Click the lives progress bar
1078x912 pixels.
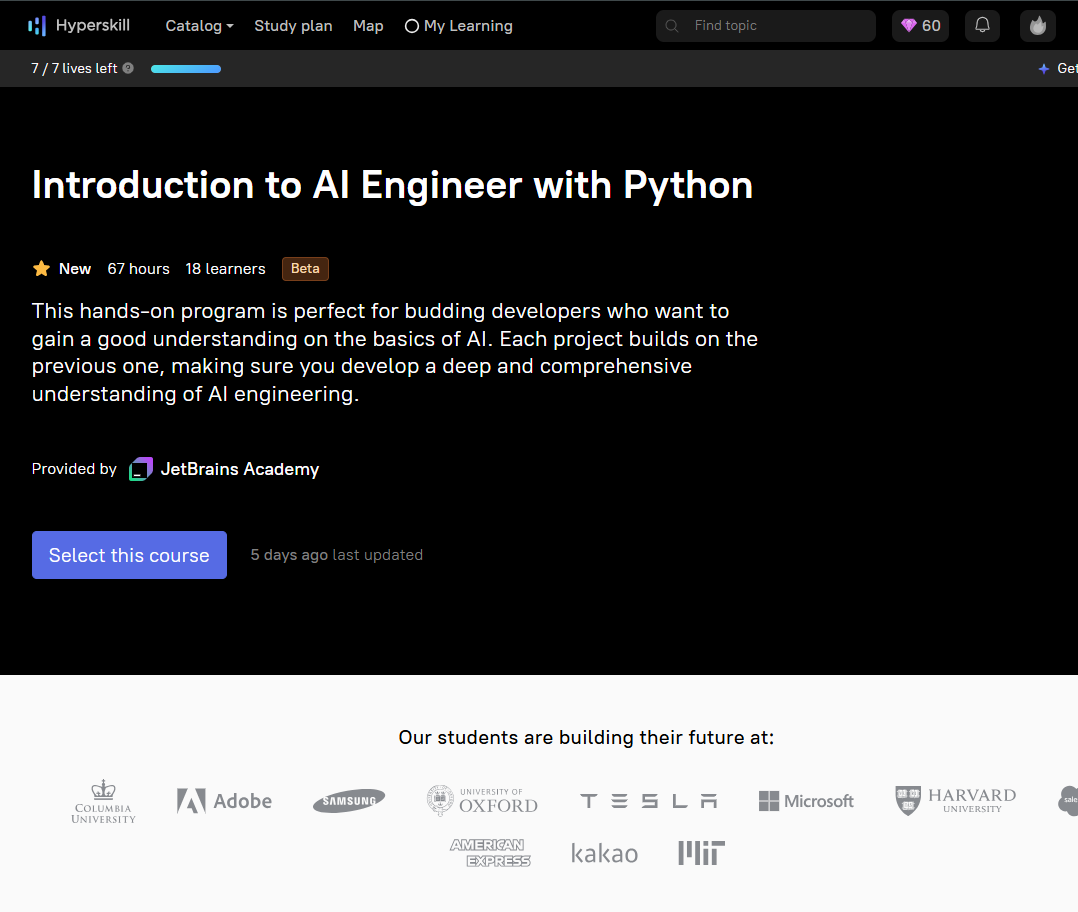[x=186, y=69]
